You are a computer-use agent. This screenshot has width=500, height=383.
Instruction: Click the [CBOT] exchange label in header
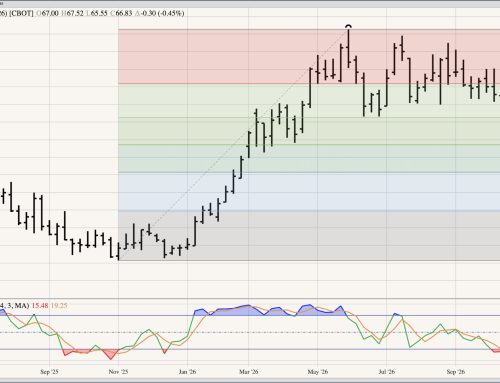coord(21,13)
